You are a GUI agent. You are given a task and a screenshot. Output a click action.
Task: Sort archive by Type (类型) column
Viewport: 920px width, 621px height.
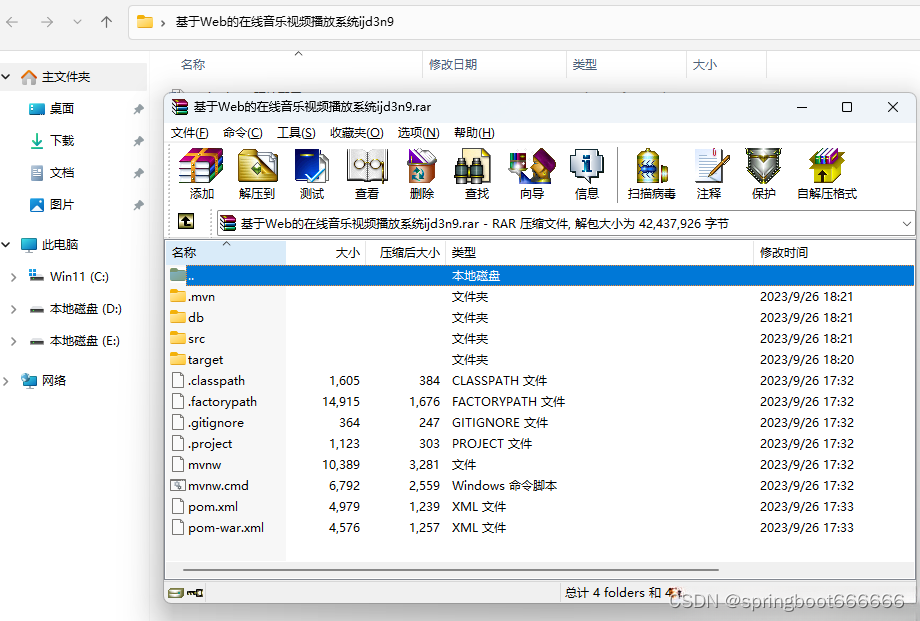coord(599,252)
